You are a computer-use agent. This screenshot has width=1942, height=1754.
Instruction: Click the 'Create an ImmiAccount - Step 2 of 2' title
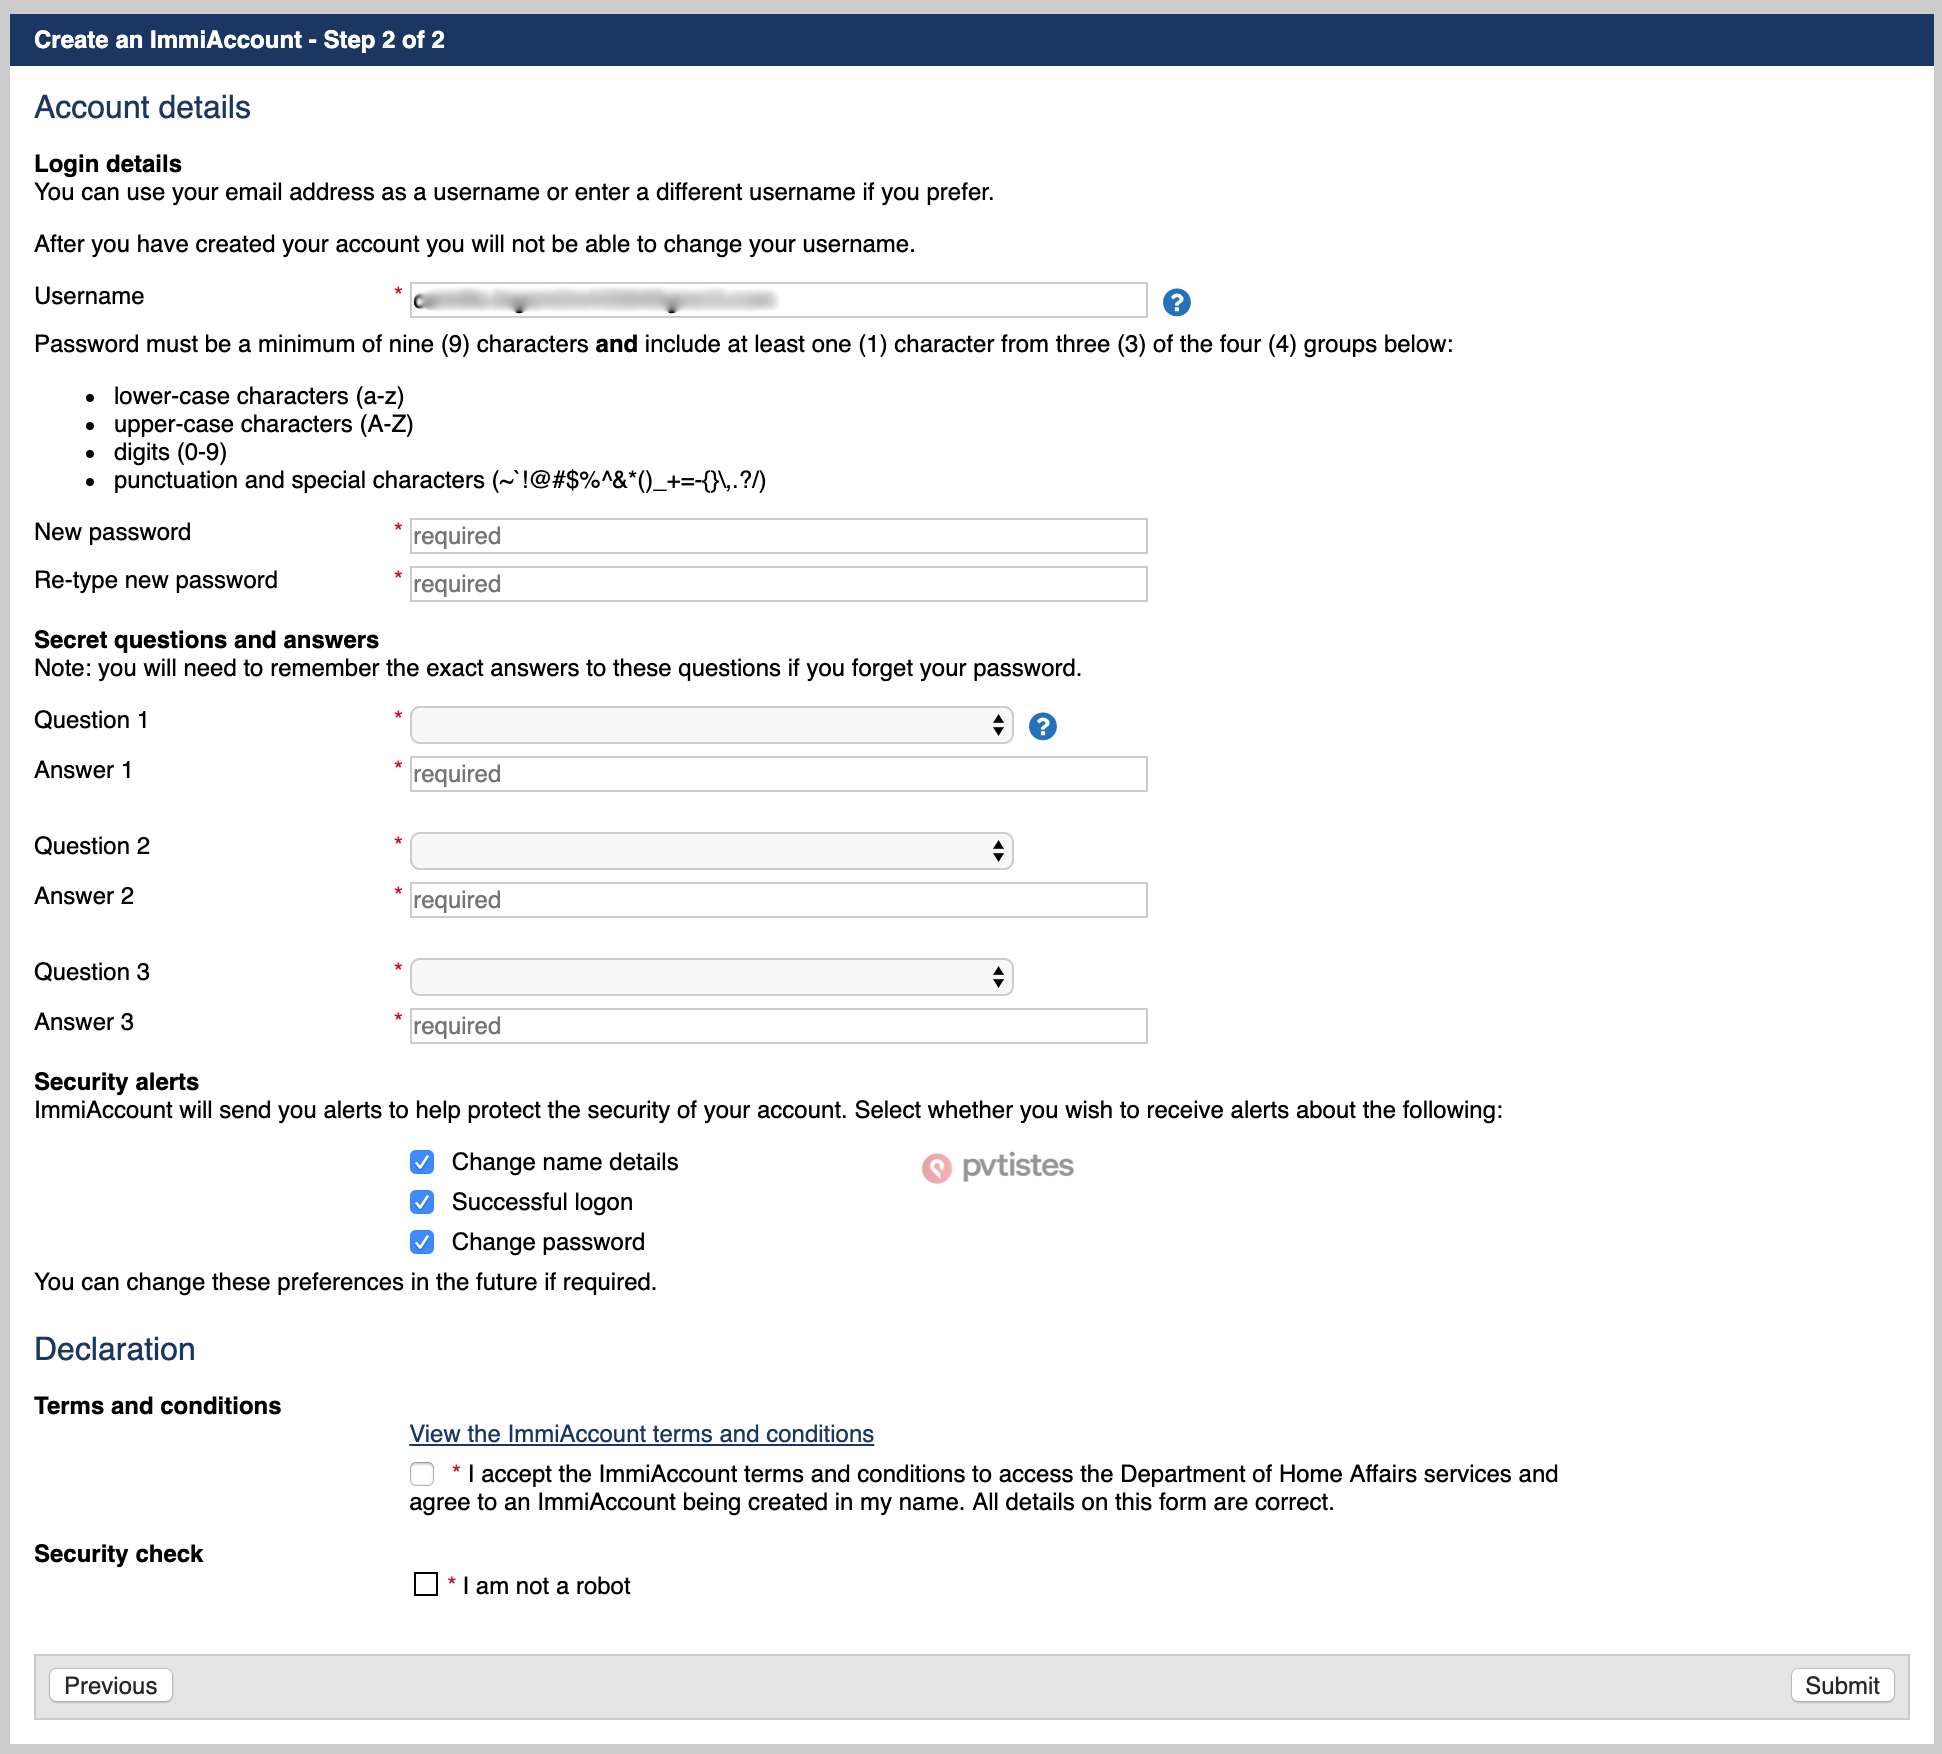[x=239, y=40]
